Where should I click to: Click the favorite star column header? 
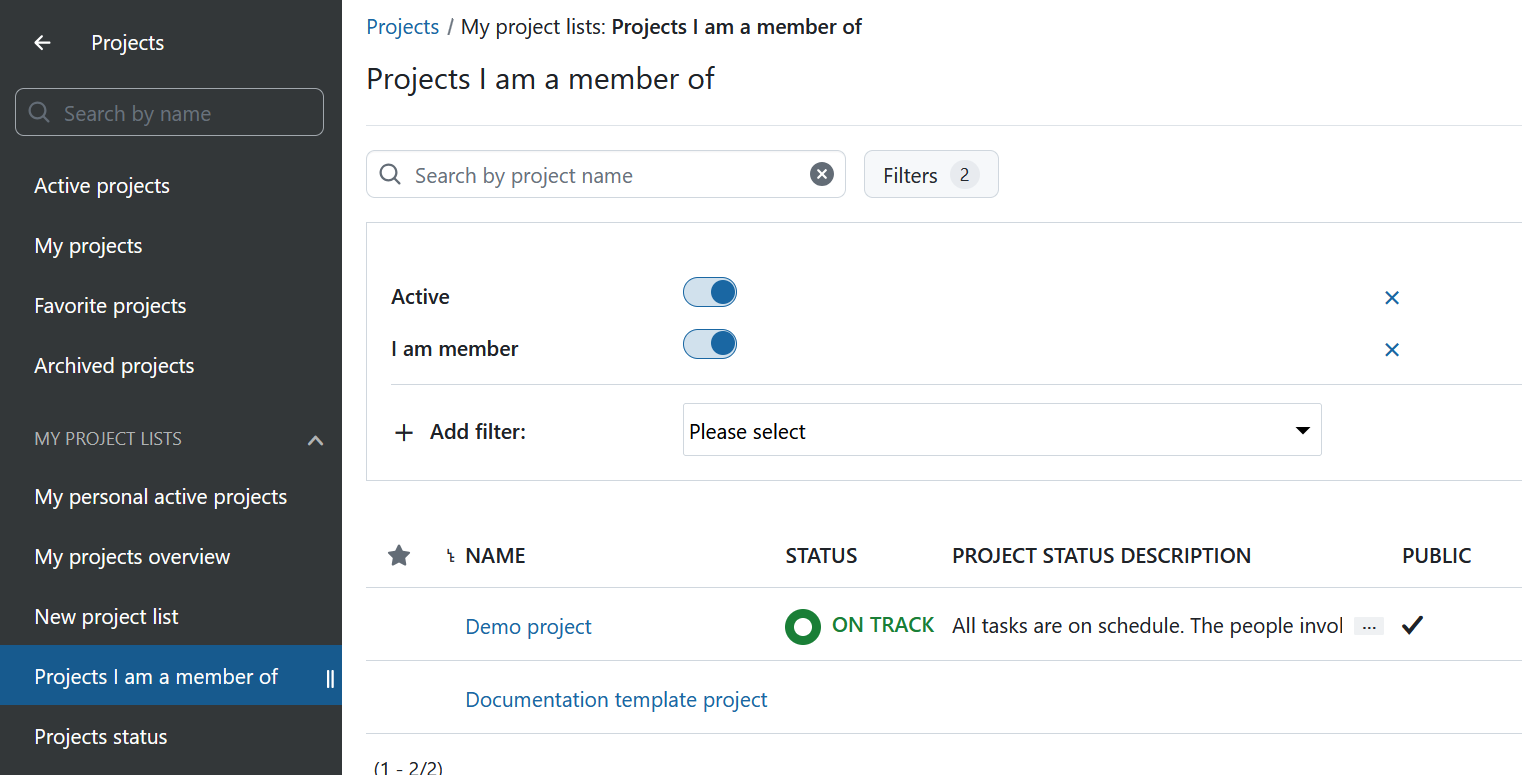coord(399,556)
